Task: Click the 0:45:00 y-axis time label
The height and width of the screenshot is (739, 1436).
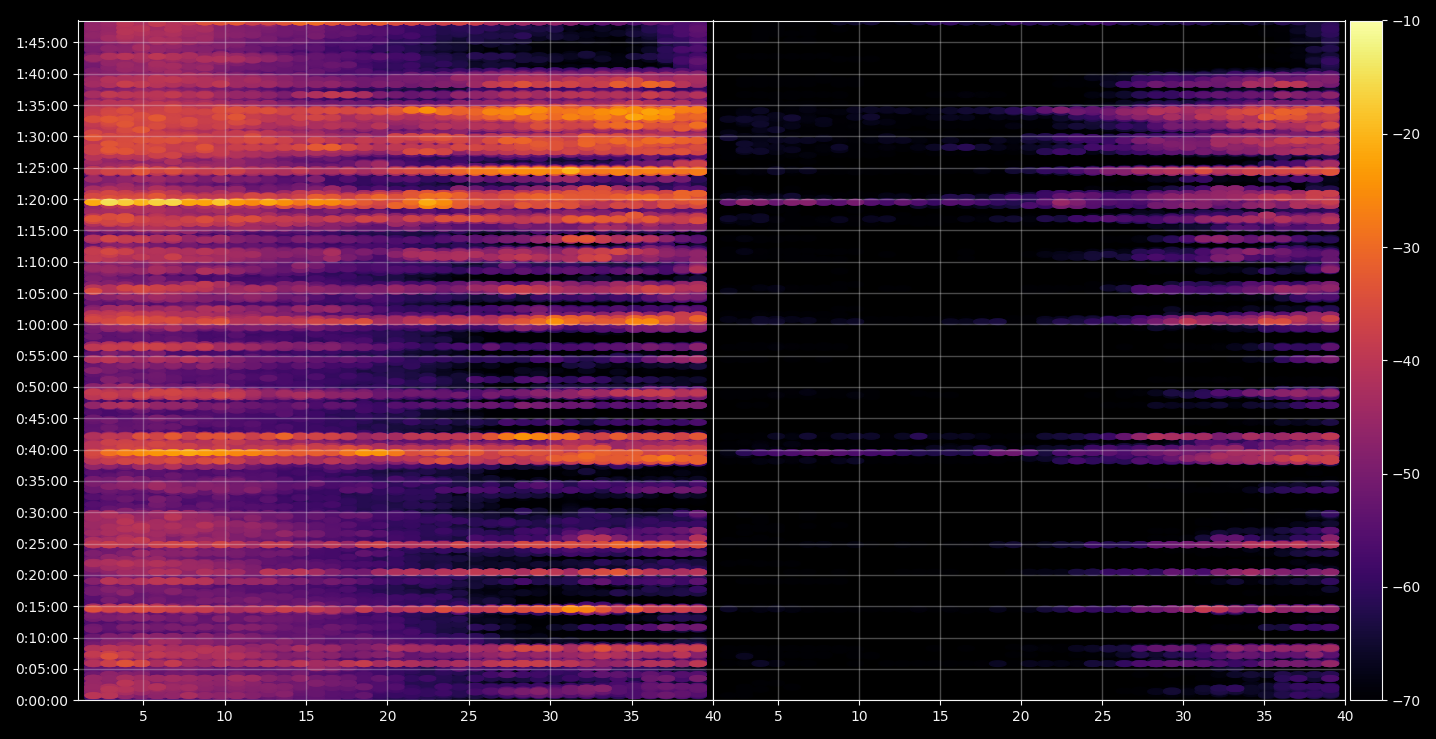Action: click(43, 419)
